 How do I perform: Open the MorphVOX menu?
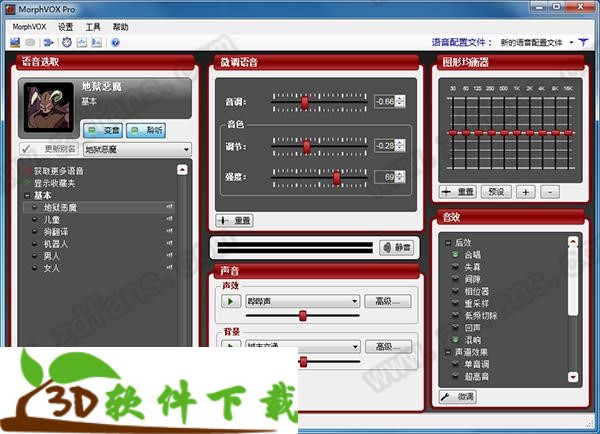(x=29, y=27)
